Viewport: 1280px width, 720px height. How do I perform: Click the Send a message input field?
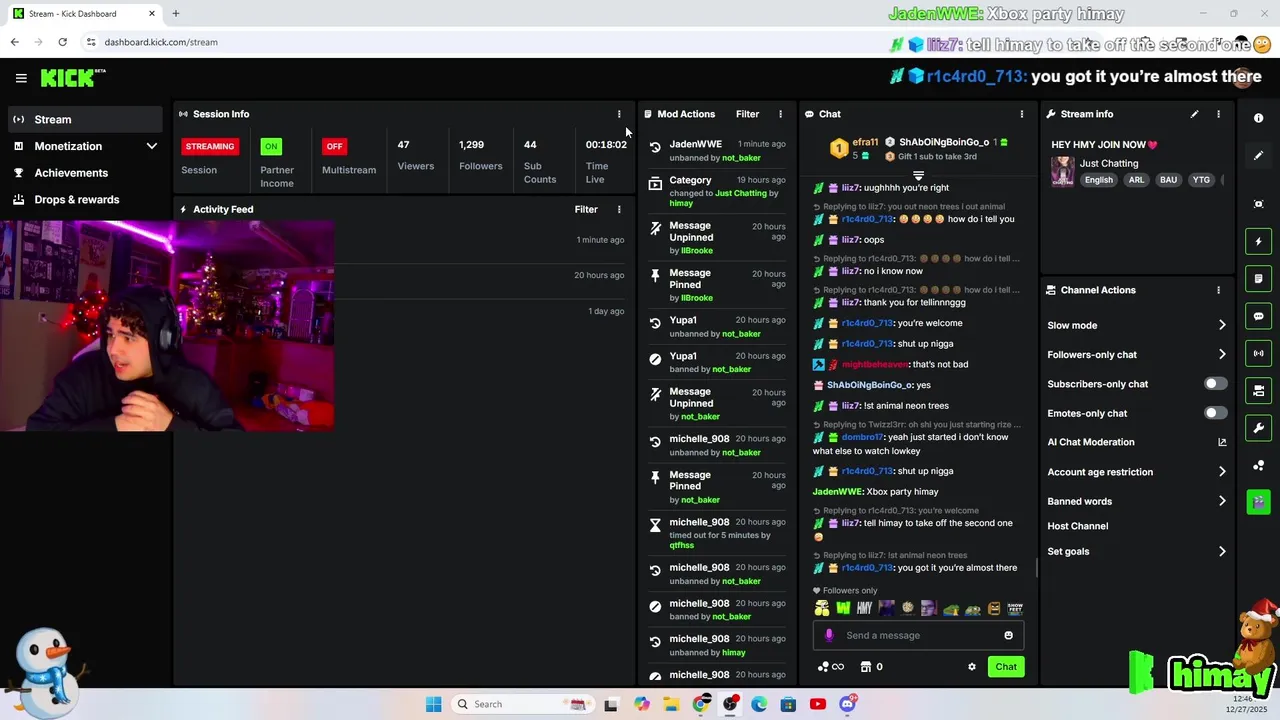point(918,635)
